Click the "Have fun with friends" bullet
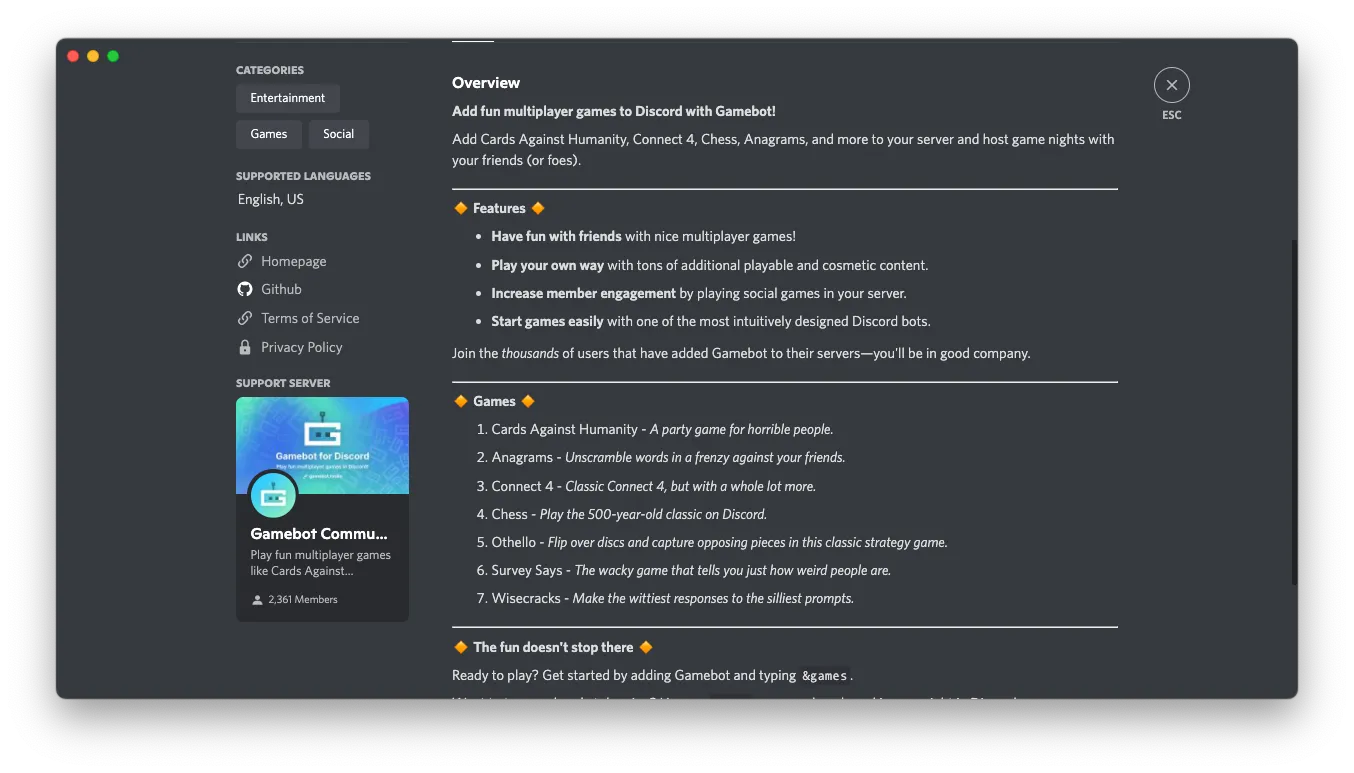 644,237
